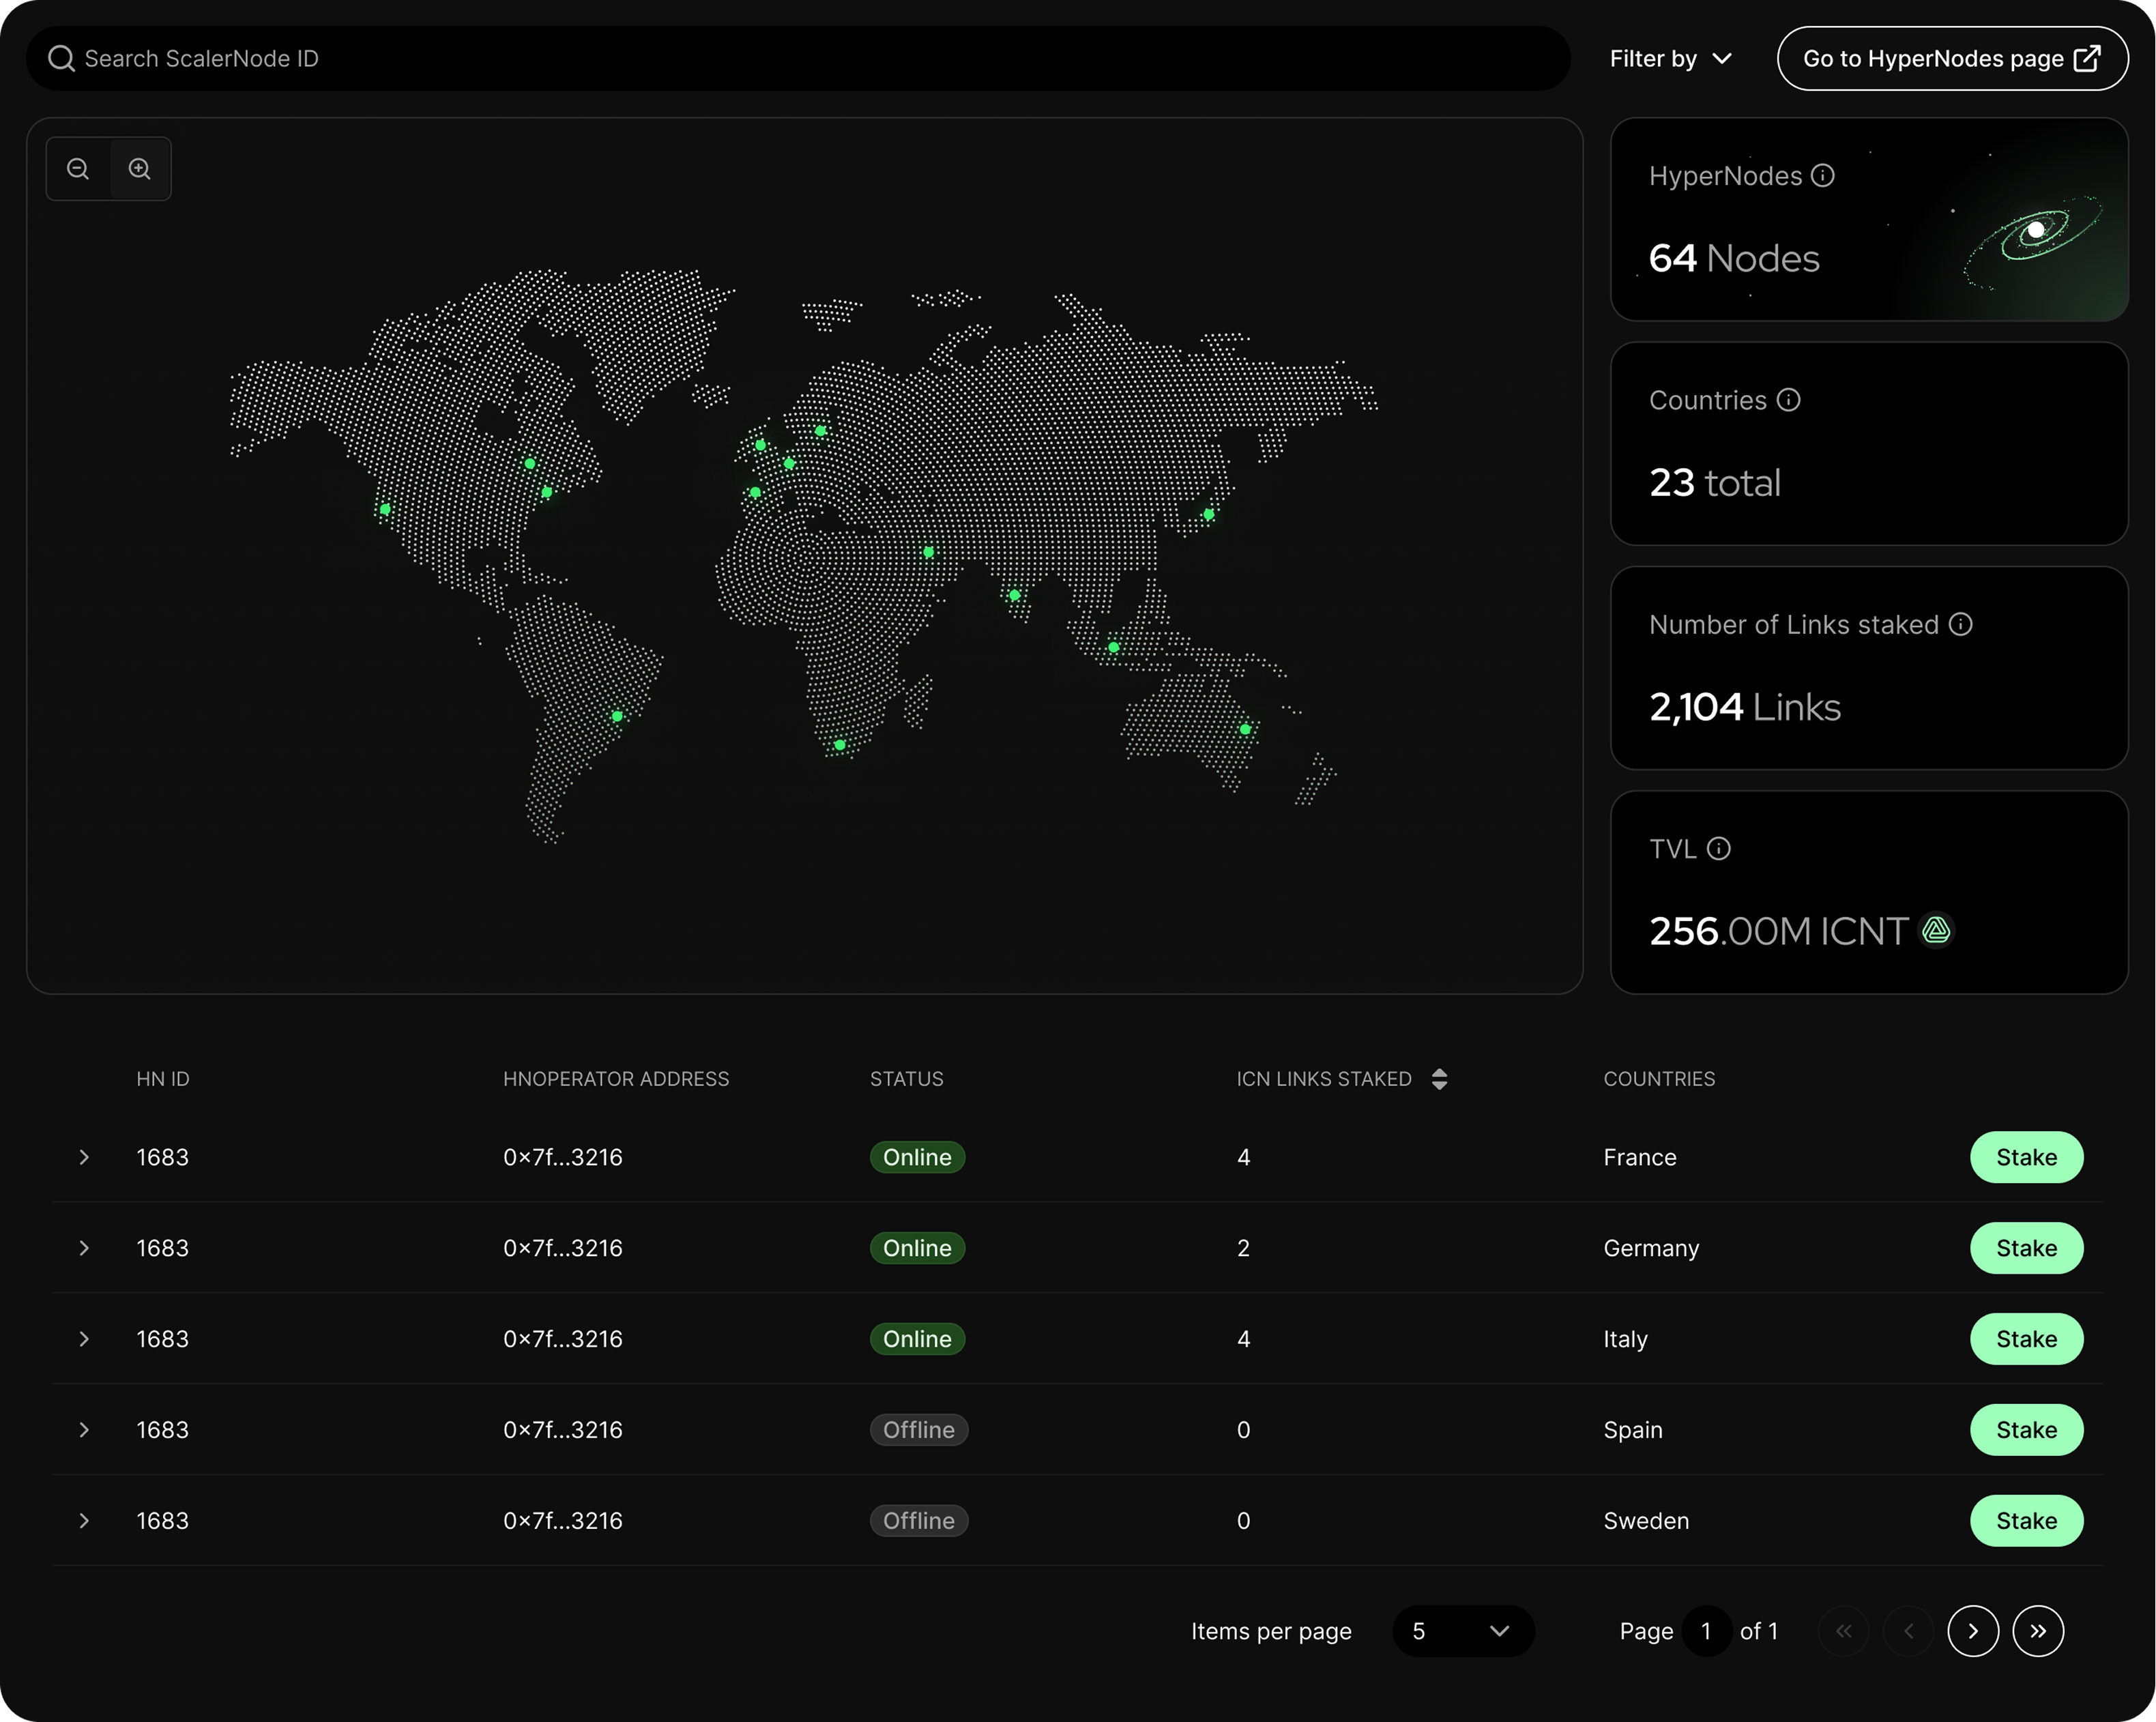The image size is (2156, 1722).
Task: Click the green node dot in South America
Action: pyautogui.click(x=617, y=716)
